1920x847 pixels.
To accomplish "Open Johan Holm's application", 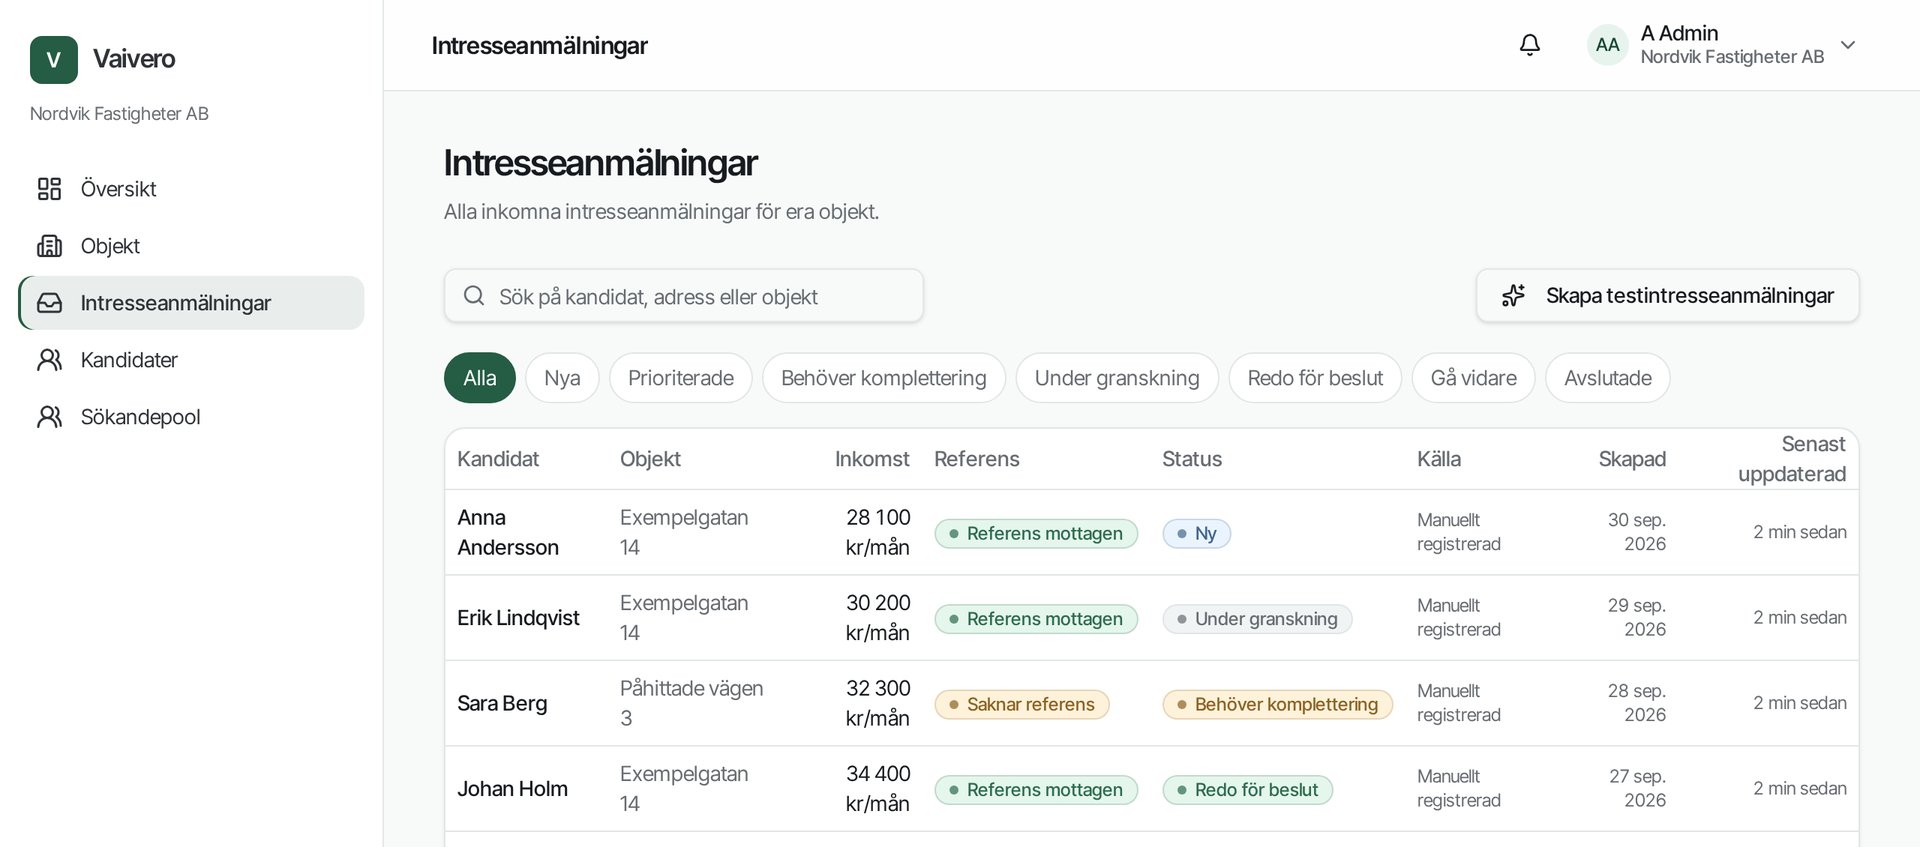I will point(1152,789).
